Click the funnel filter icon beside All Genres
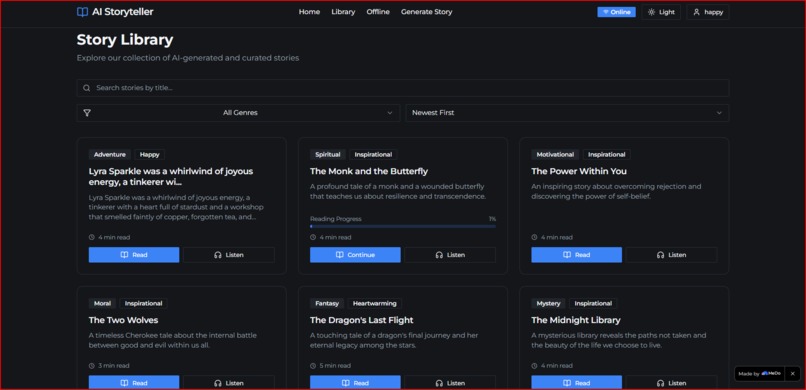Image resolution: width=806 pixels, height=390 pixels. tap(87, 113)
